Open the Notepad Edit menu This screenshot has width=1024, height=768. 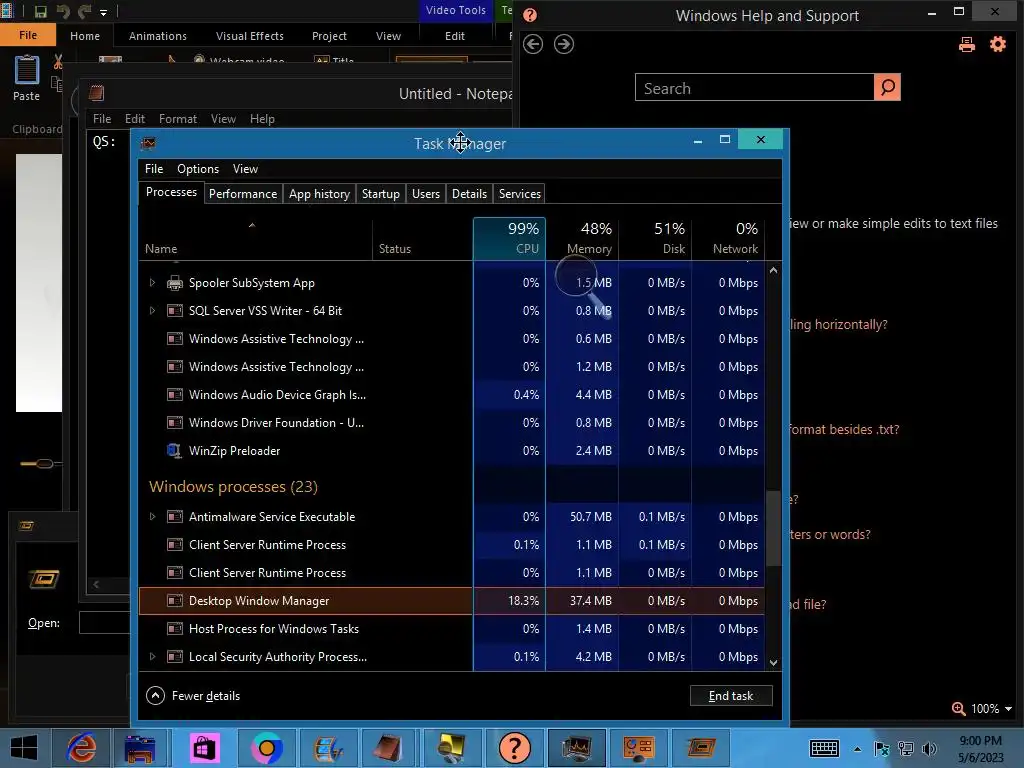[135, 119]
